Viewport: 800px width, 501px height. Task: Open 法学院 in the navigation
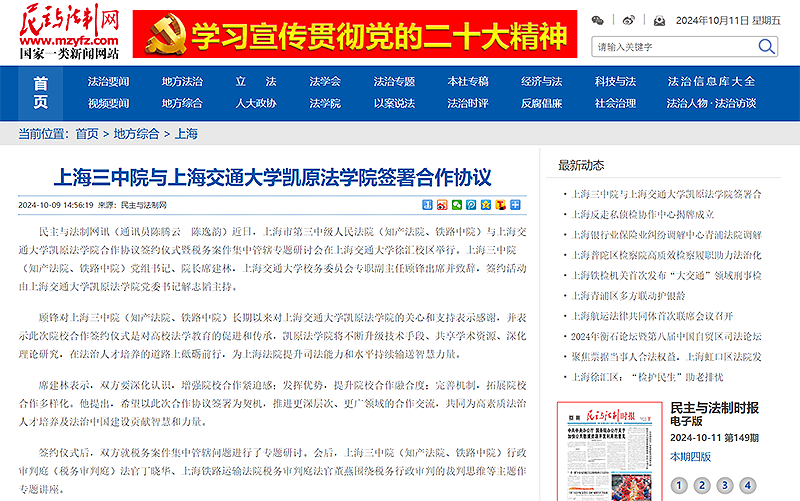[x=324, y=104]
